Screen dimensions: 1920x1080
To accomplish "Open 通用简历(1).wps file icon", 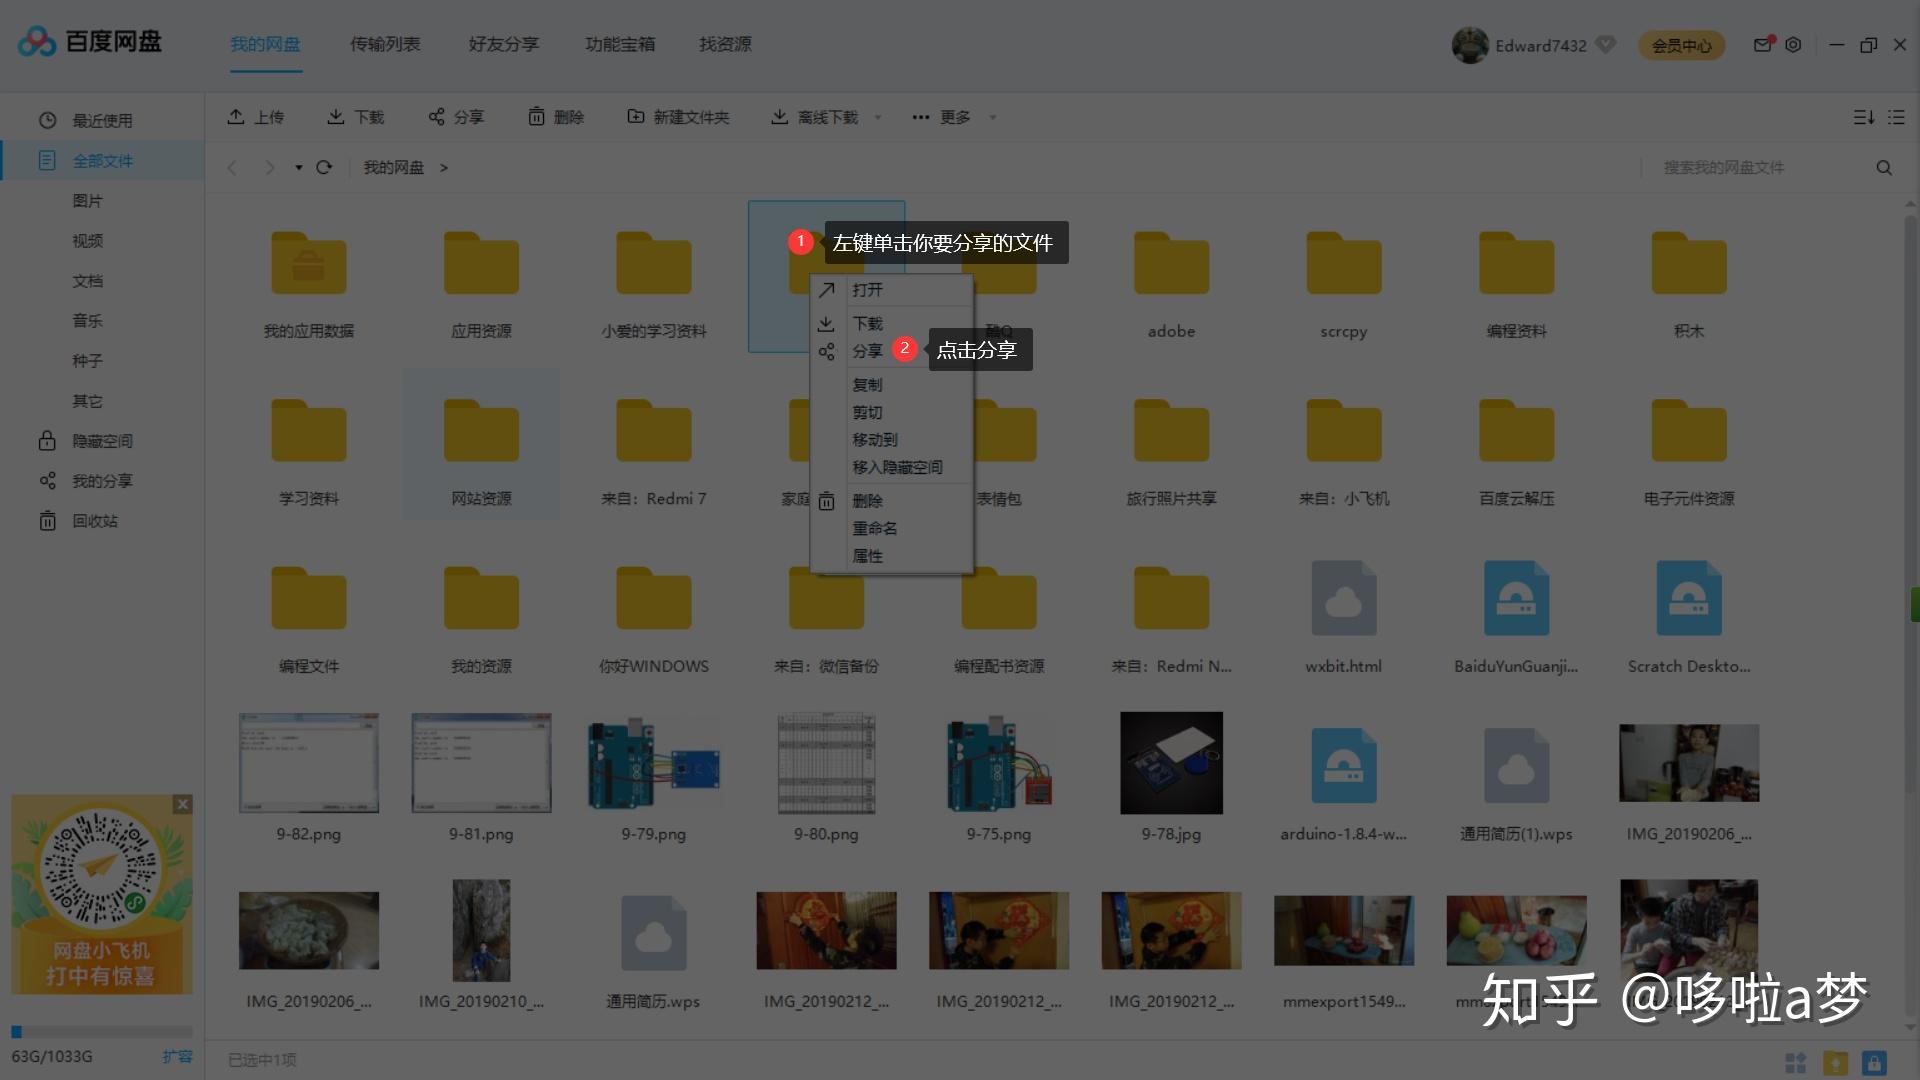I will click(1516, 765).
